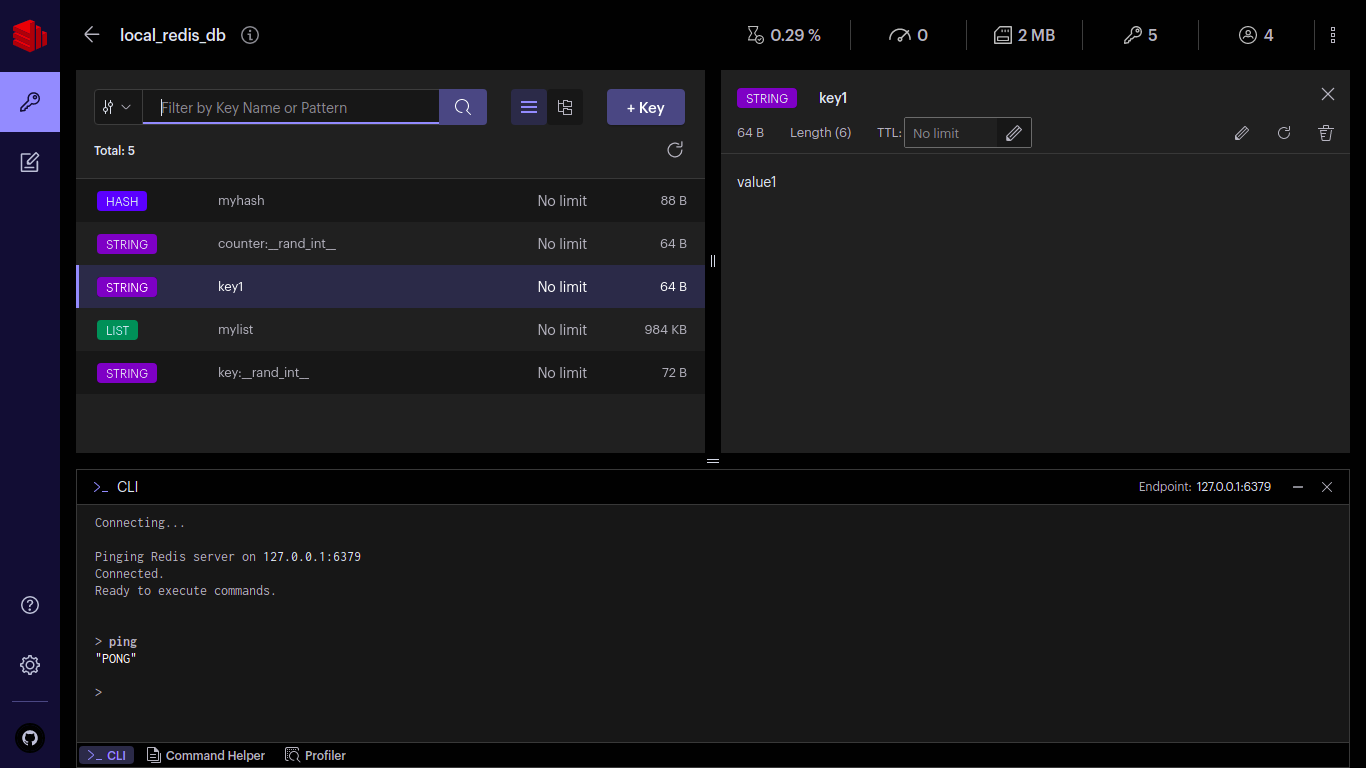This screenshot has width=1366, height=768.
Task: Click the search magnifier in the filter bar
Action: [x=462, y=107]
